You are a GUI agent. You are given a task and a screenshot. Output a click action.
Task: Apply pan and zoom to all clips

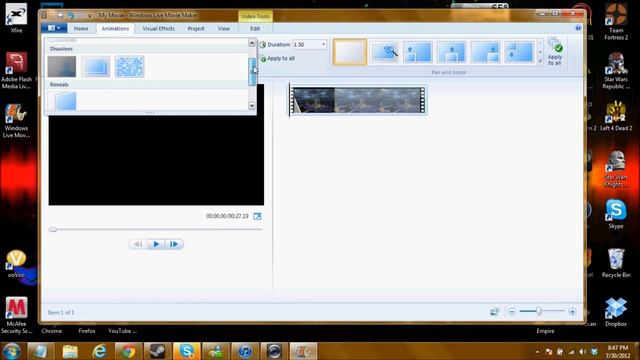coord(555,51)
